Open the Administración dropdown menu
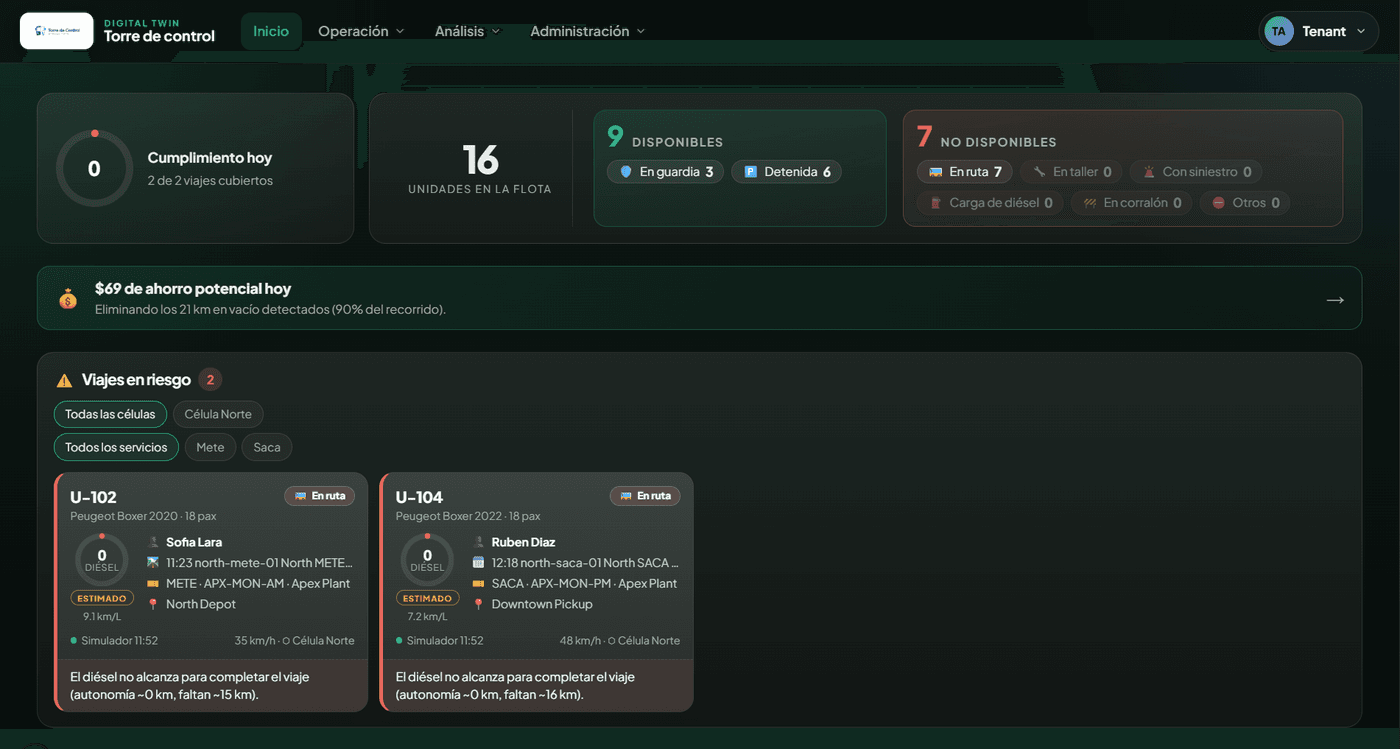The width and height of the screenshot is (1400, 749). 588,31
